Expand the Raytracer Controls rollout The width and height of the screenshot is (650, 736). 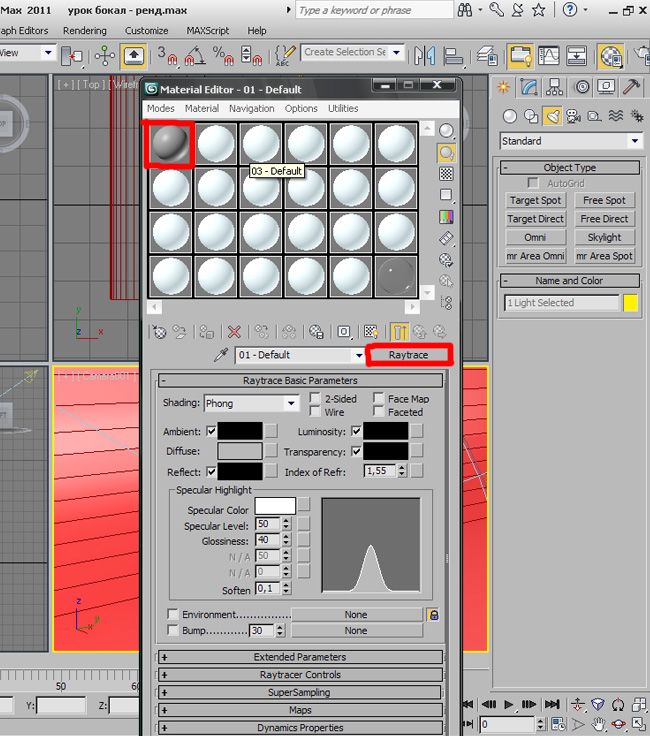coord(300,675)
